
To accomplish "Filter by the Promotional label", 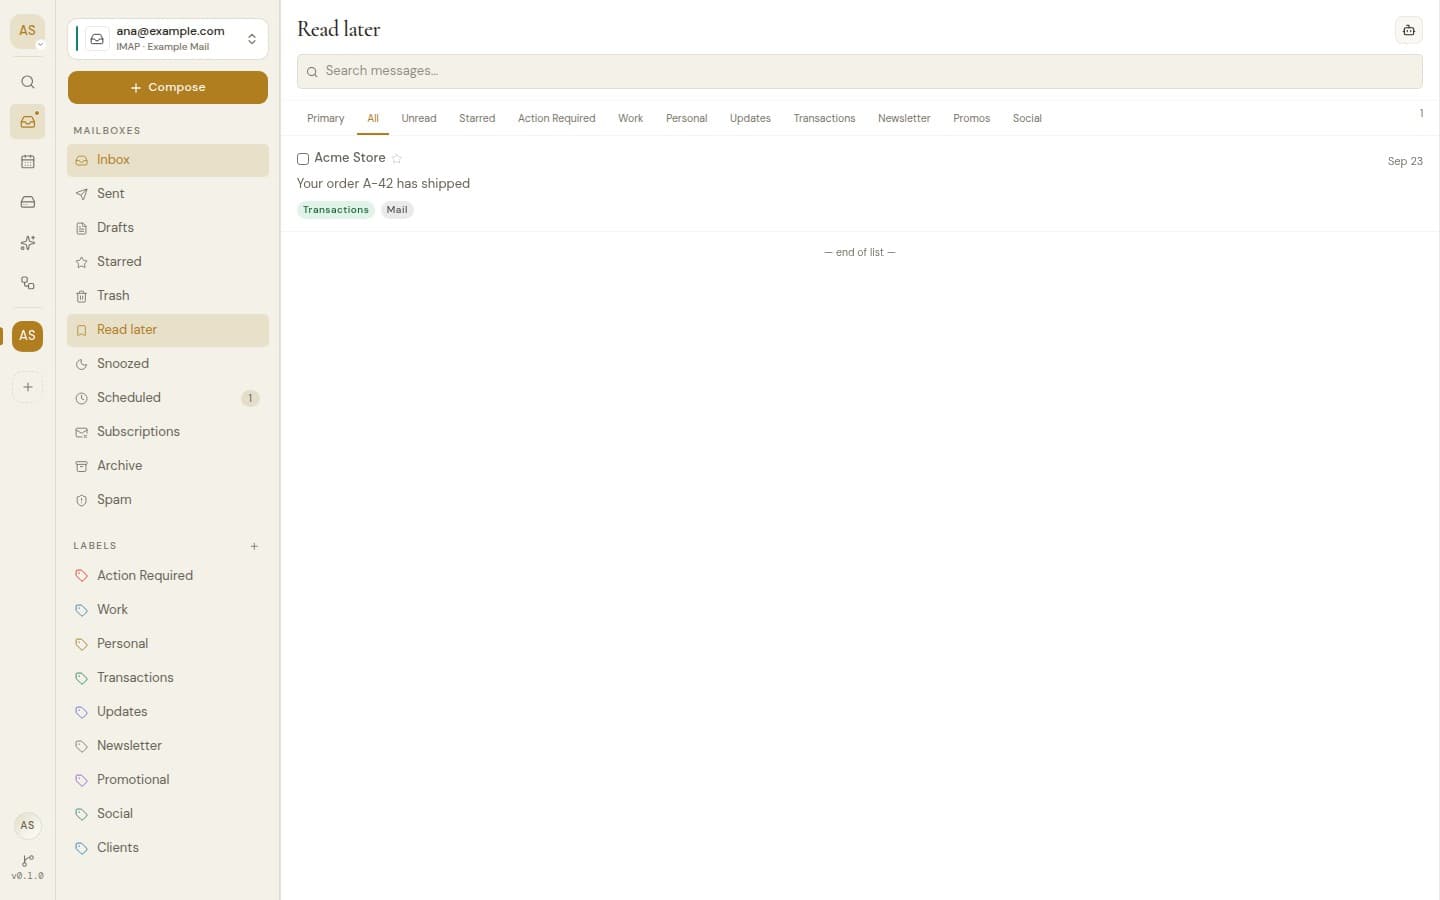I will [x=168, y=780].
